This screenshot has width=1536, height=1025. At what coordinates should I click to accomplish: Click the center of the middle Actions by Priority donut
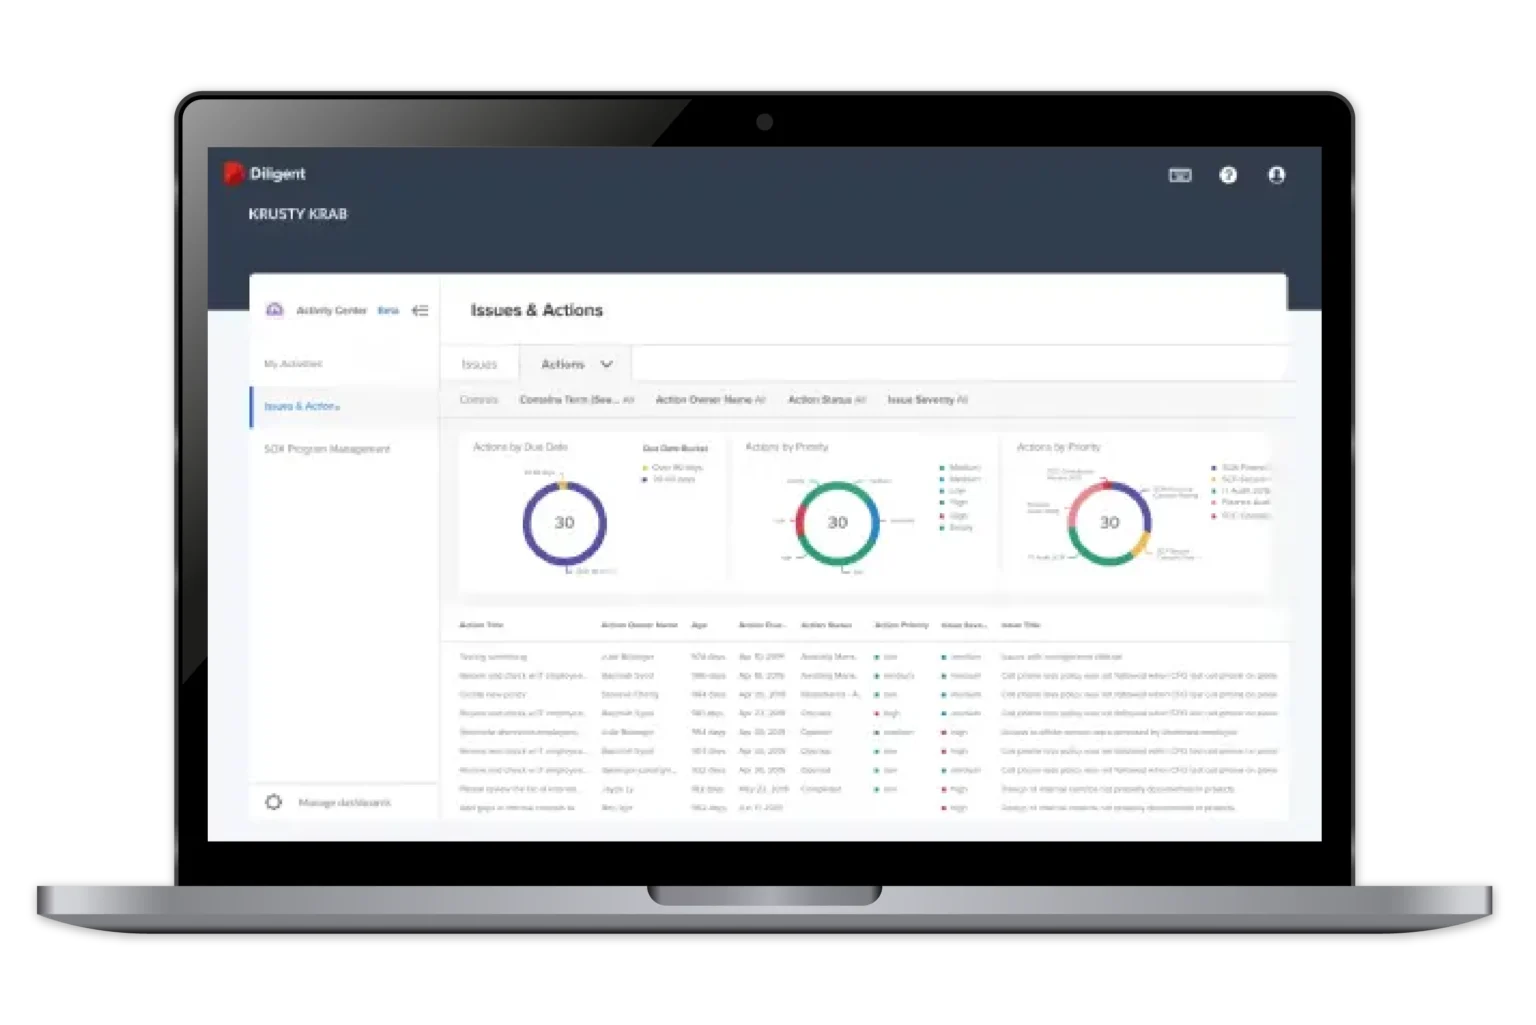837,523
